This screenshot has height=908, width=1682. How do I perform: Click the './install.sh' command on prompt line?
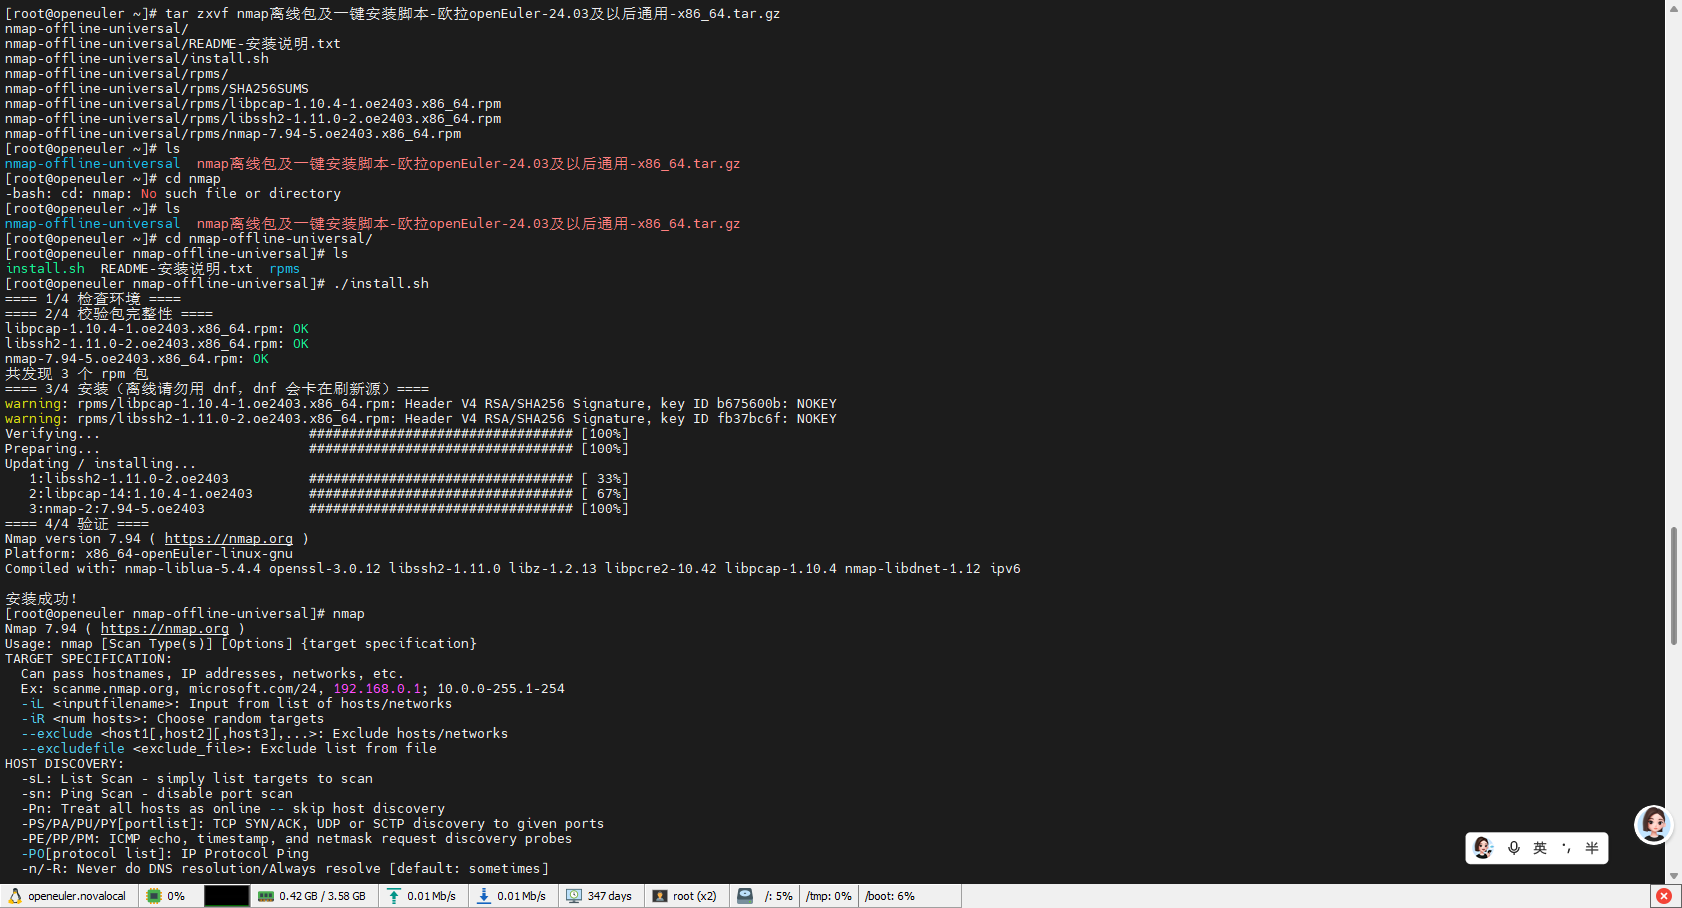tap(381, 284)
